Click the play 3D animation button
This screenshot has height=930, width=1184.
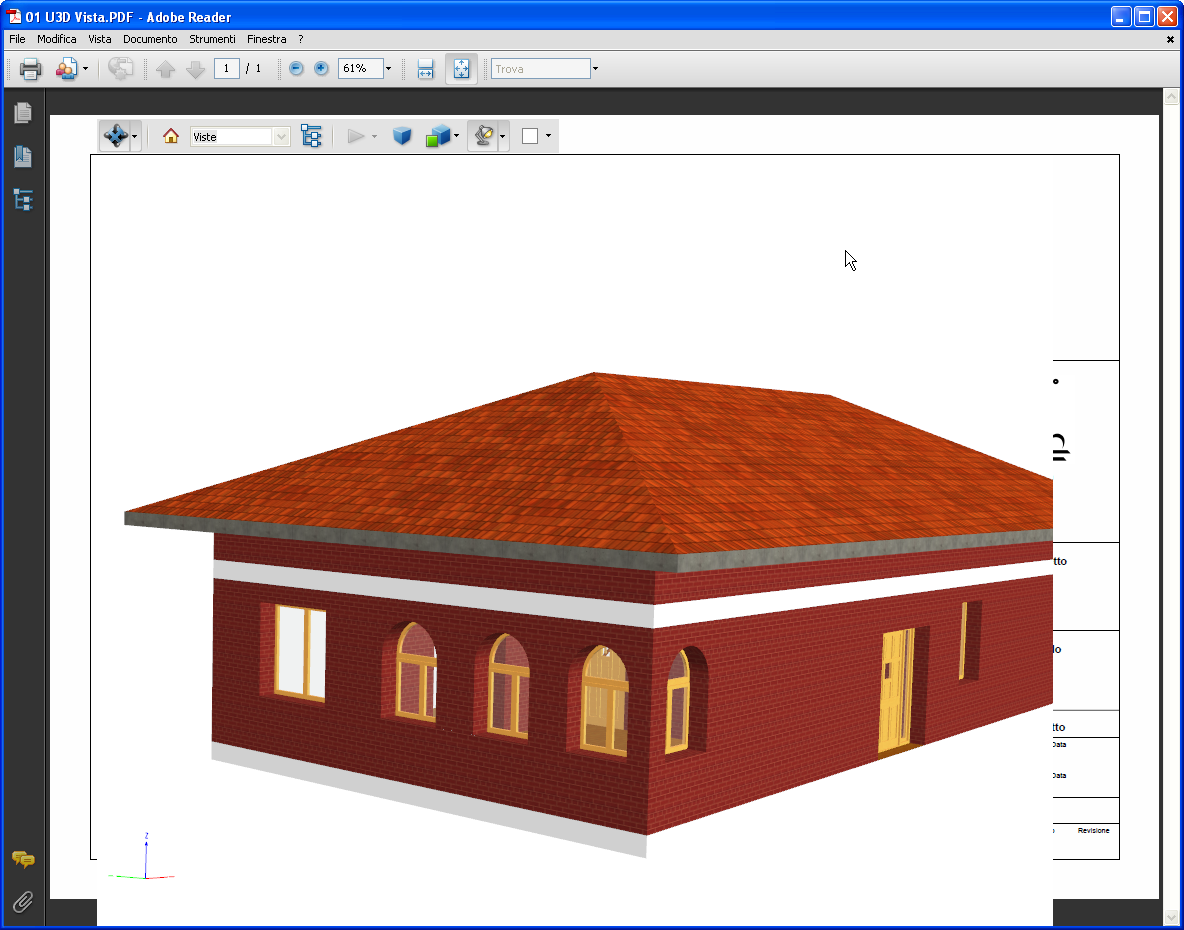coord(356,136)
